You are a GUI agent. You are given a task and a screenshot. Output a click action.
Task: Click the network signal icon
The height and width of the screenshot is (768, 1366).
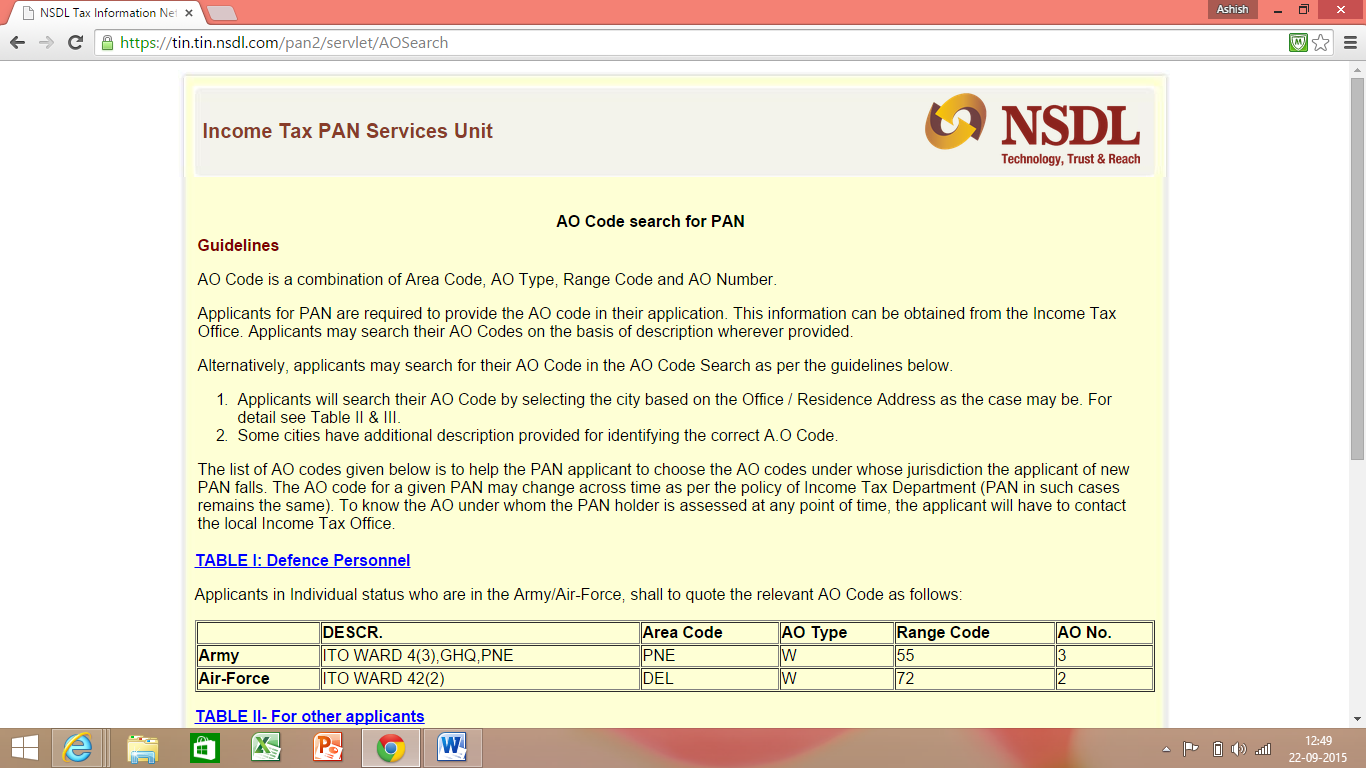(1263, 748)
